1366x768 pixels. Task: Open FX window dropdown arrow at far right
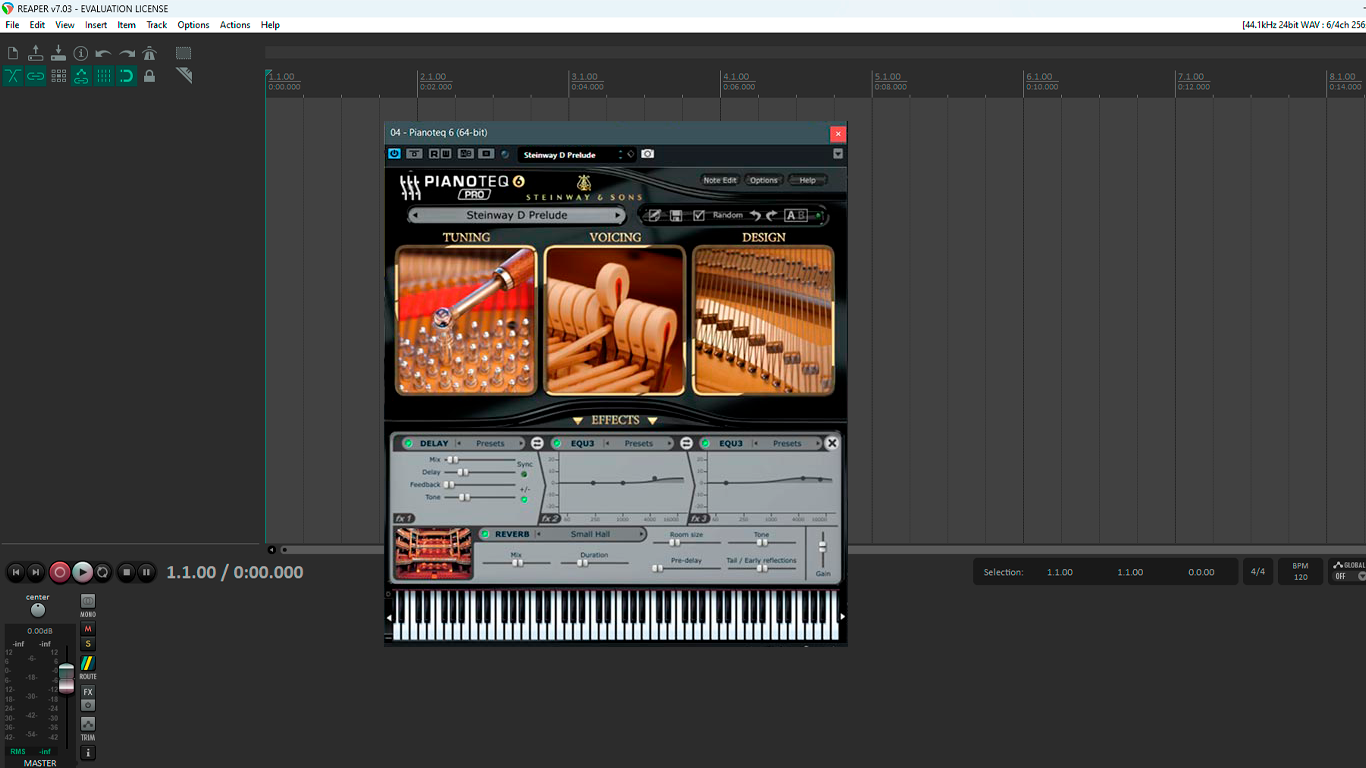click(x=838, y=154)
